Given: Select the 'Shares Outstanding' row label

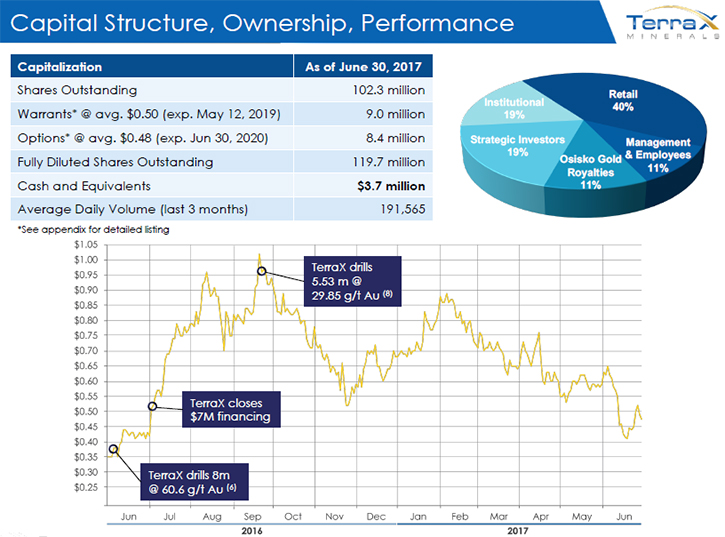Looking at the screenshot, I should click(77, 90).
